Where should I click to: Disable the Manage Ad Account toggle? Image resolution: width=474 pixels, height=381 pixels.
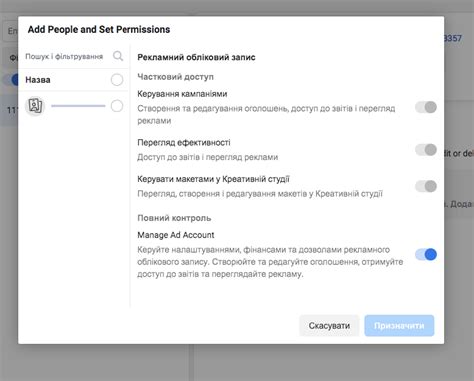[x=426, y=255]
